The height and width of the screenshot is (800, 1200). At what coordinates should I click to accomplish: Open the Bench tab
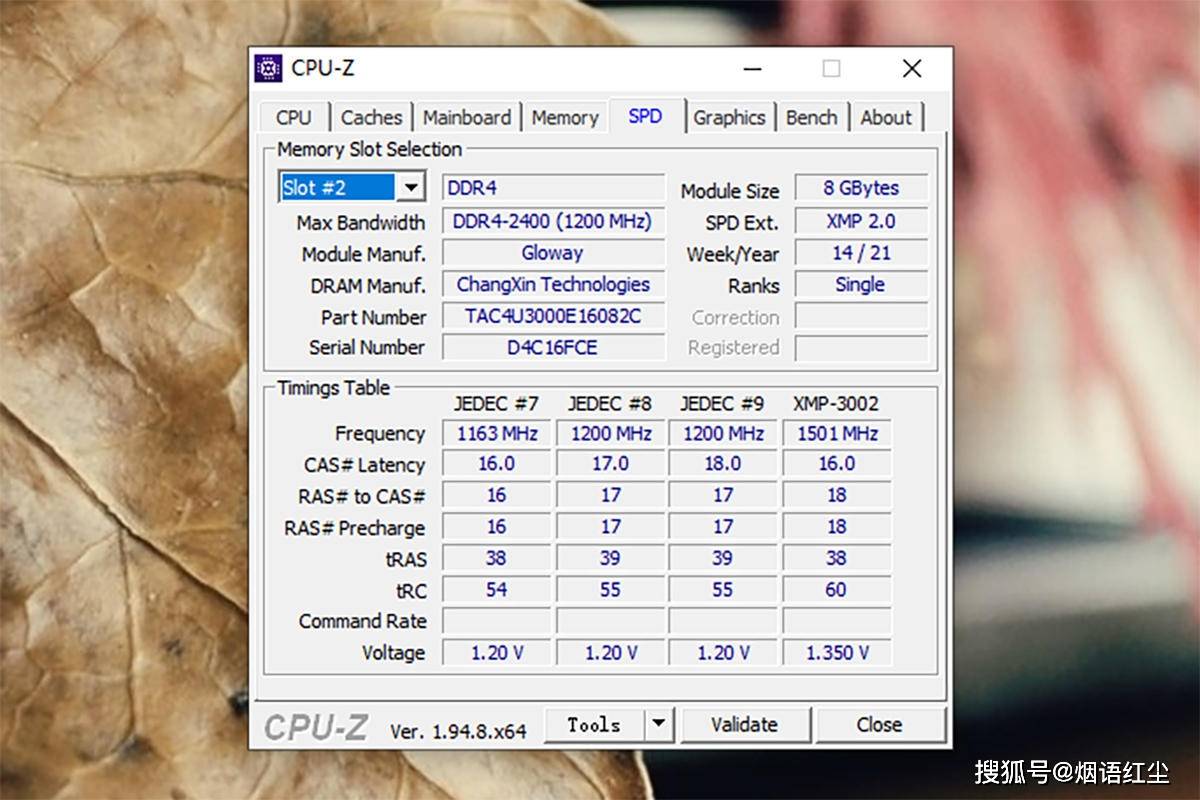(x=811, y=117)
